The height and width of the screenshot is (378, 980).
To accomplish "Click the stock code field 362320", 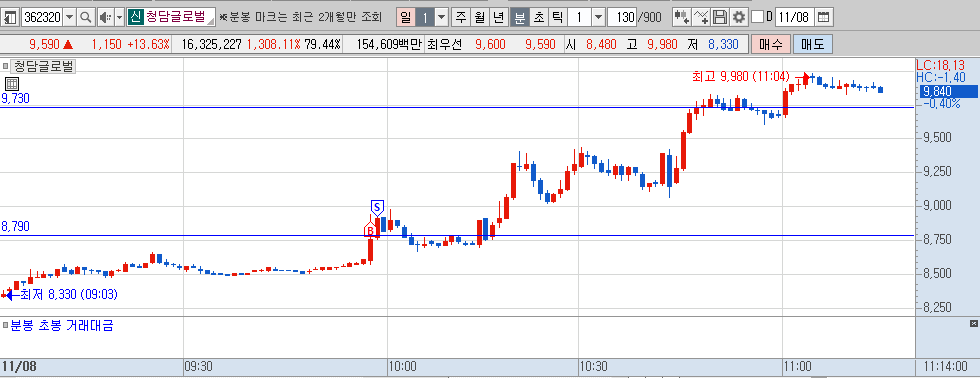I will pos(42,17).
